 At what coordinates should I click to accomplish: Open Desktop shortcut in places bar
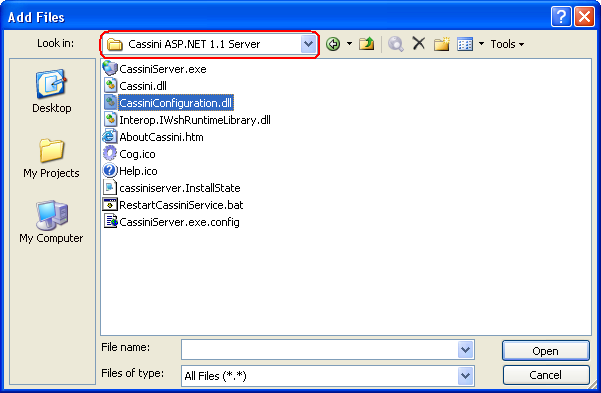[52, 91]
